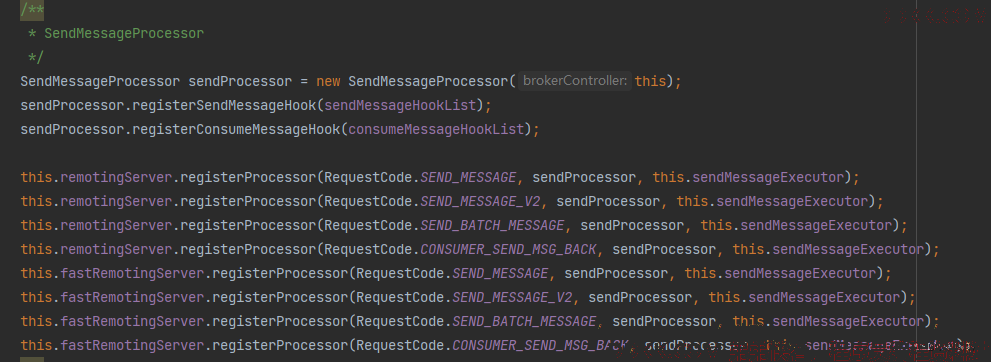
Task: Click CONSUMER_SEND_MSG_BACK on the remotingServer line
Action: [x=508, y=250]
